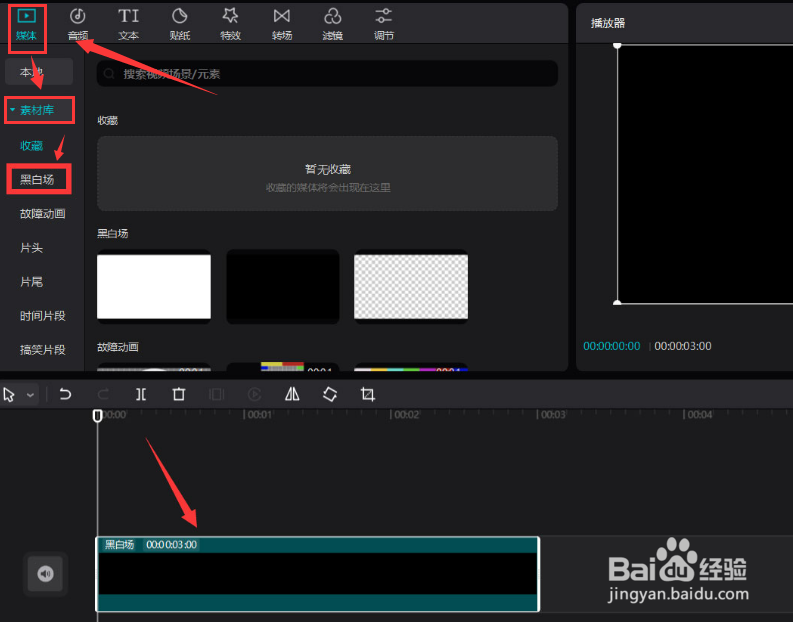
Task: Select the 黑白场 category
Action: (x=37, y=180)
